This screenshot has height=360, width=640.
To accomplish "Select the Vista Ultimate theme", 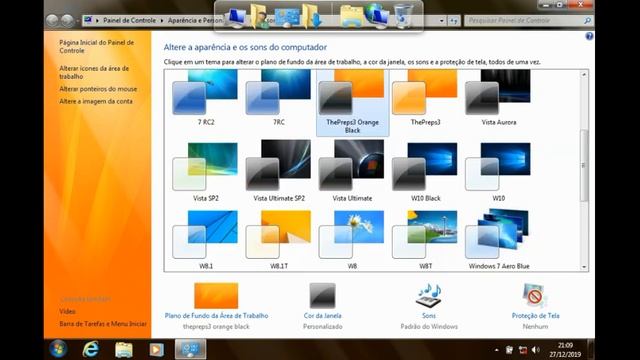I will (352, 171).
